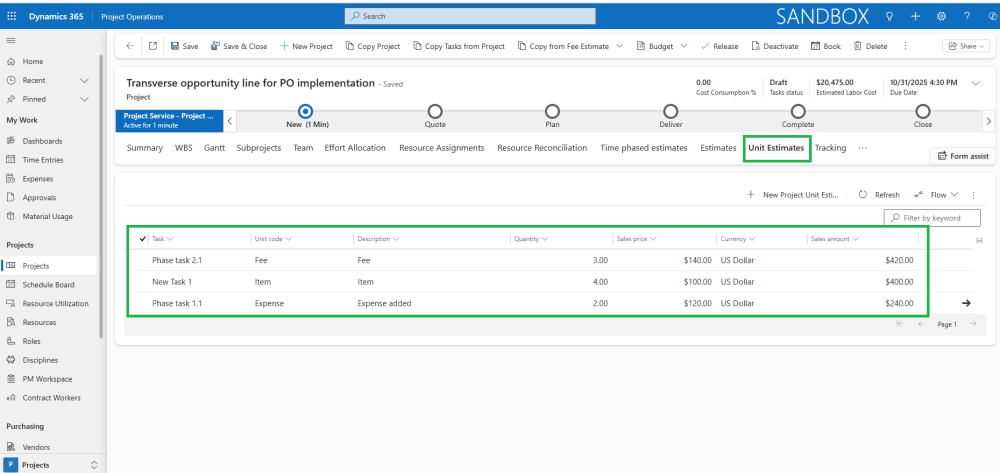The image size is (1000, 473).
Task: Open the Flow dropdown in grid toolbar
Action: coord(936,195)
